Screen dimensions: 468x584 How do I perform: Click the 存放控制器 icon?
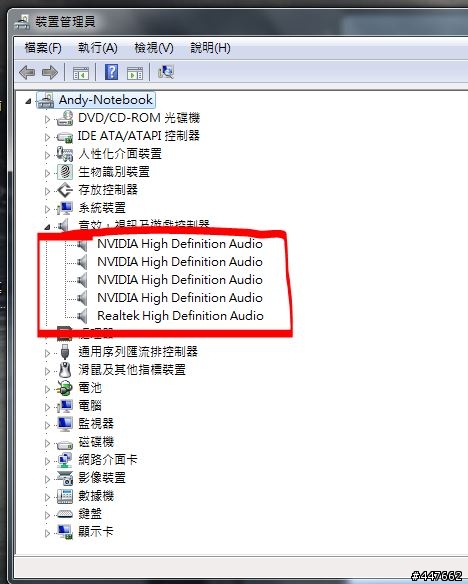pyautogui.click(x=65, y=190)
